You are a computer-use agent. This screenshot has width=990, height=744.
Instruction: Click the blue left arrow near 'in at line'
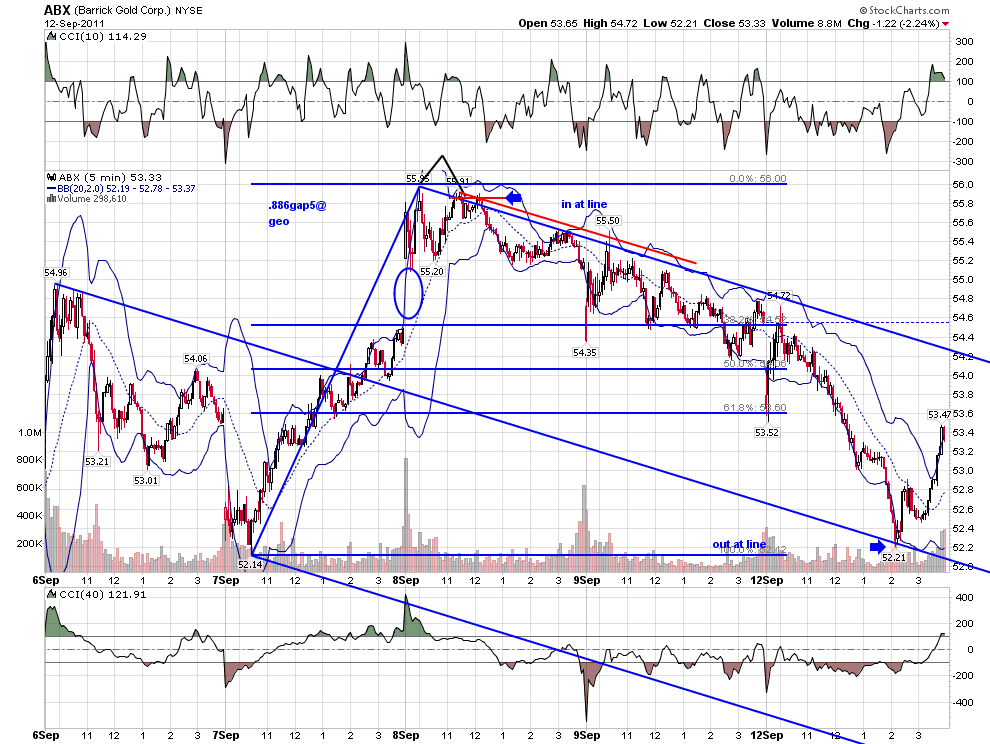click(513, 198)
